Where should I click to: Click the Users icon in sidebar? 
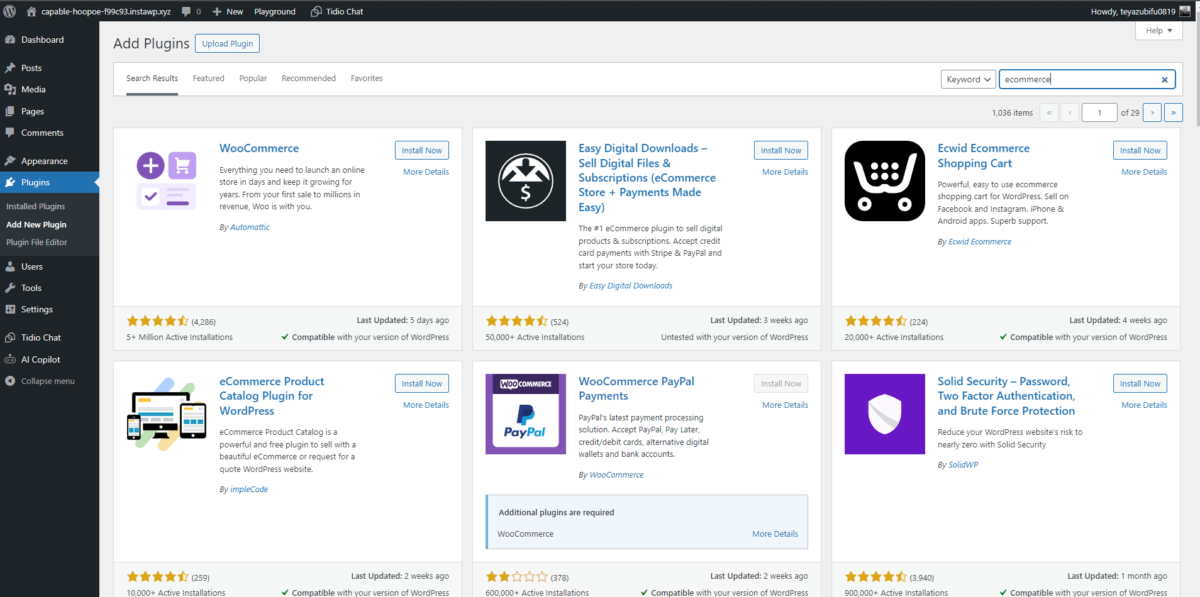(10, 267)
